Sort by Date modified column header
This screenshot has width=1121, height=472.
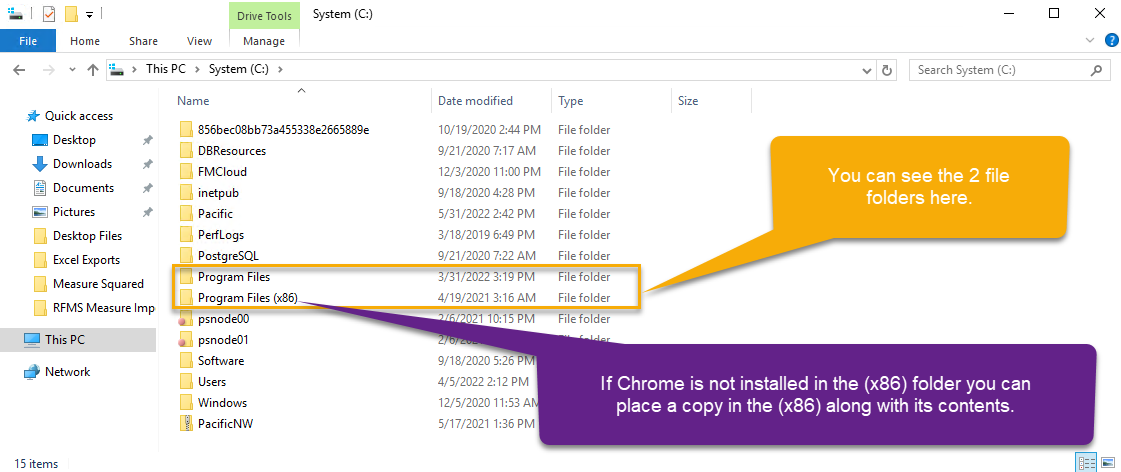click(475, 101)
